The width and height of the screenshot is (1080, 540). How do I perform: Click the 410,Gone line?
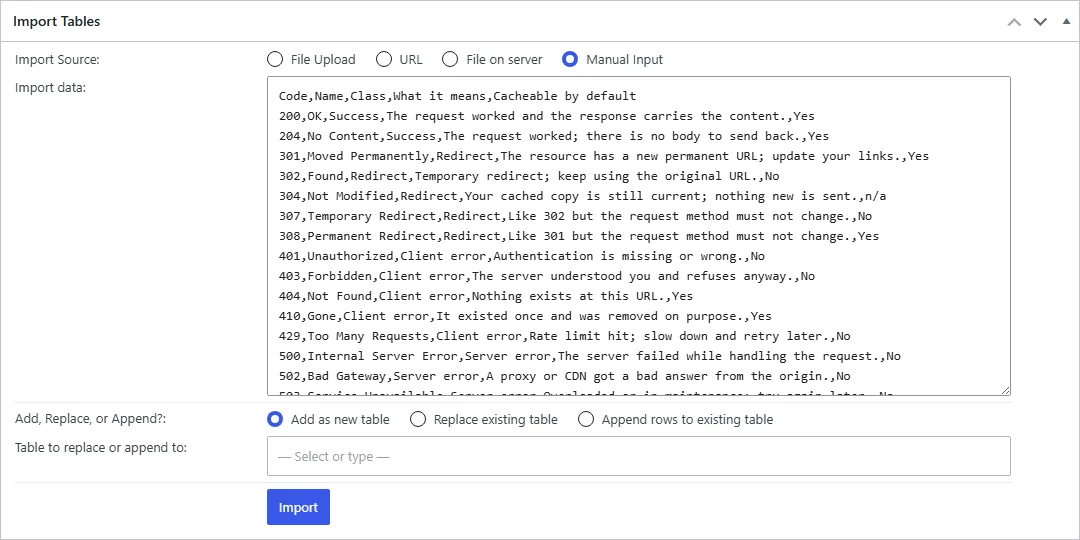coord(526,315)
